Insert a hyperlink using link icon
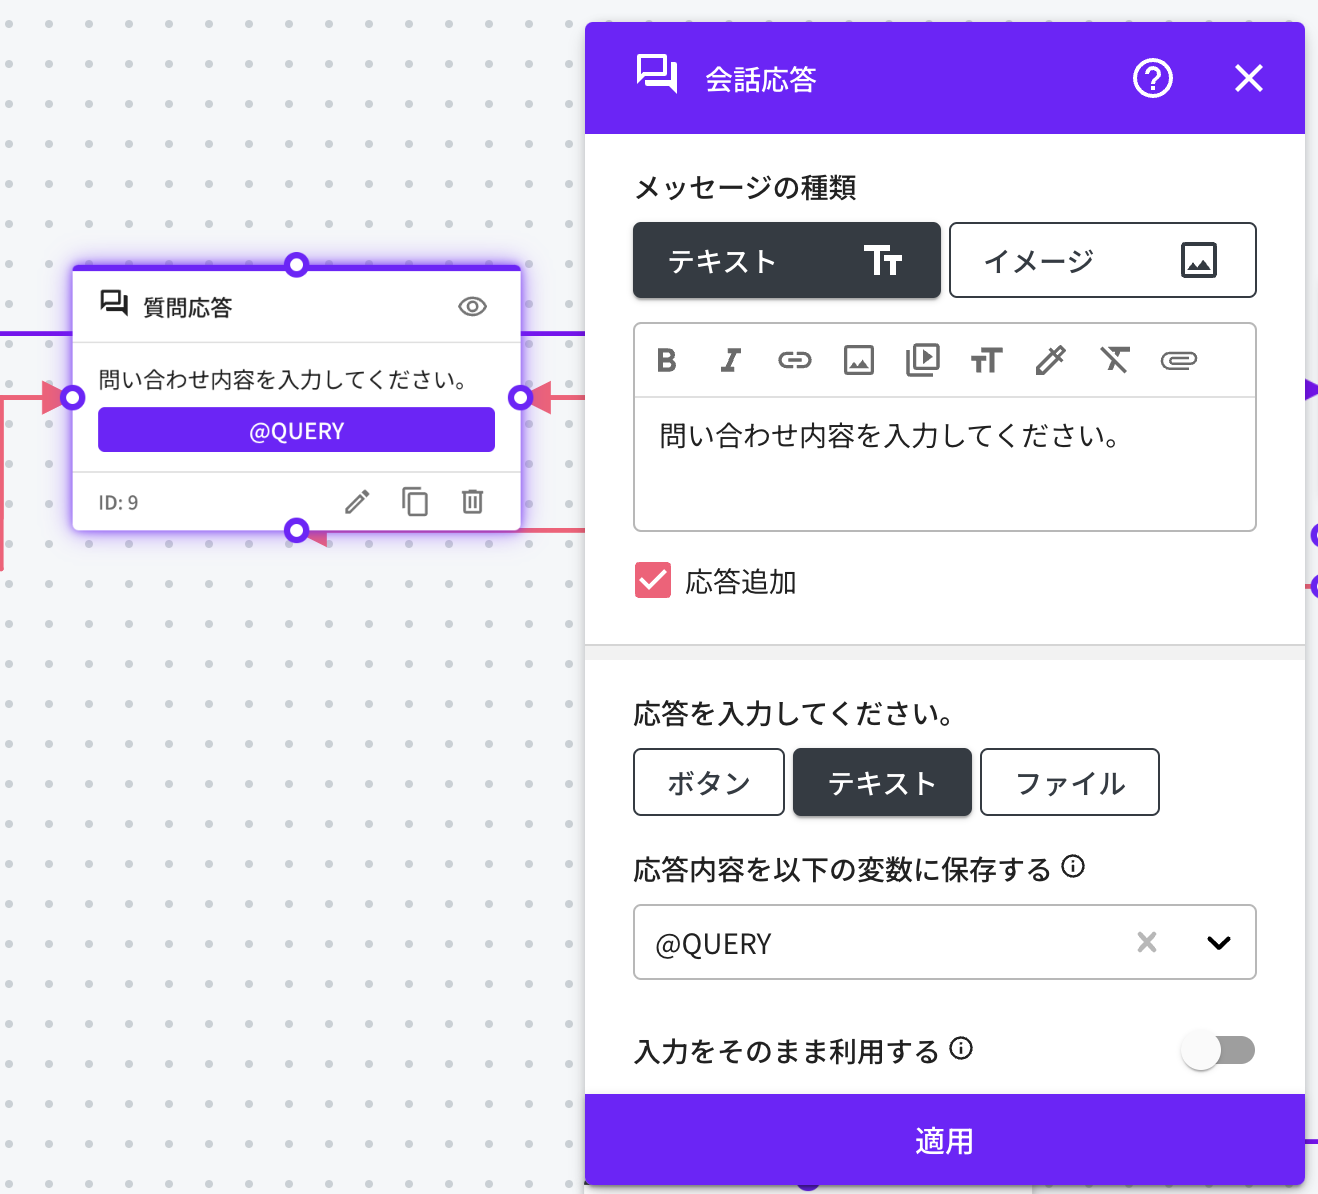The height and width of the screenshot is (1194, 1318). click(x=795, y=360)
